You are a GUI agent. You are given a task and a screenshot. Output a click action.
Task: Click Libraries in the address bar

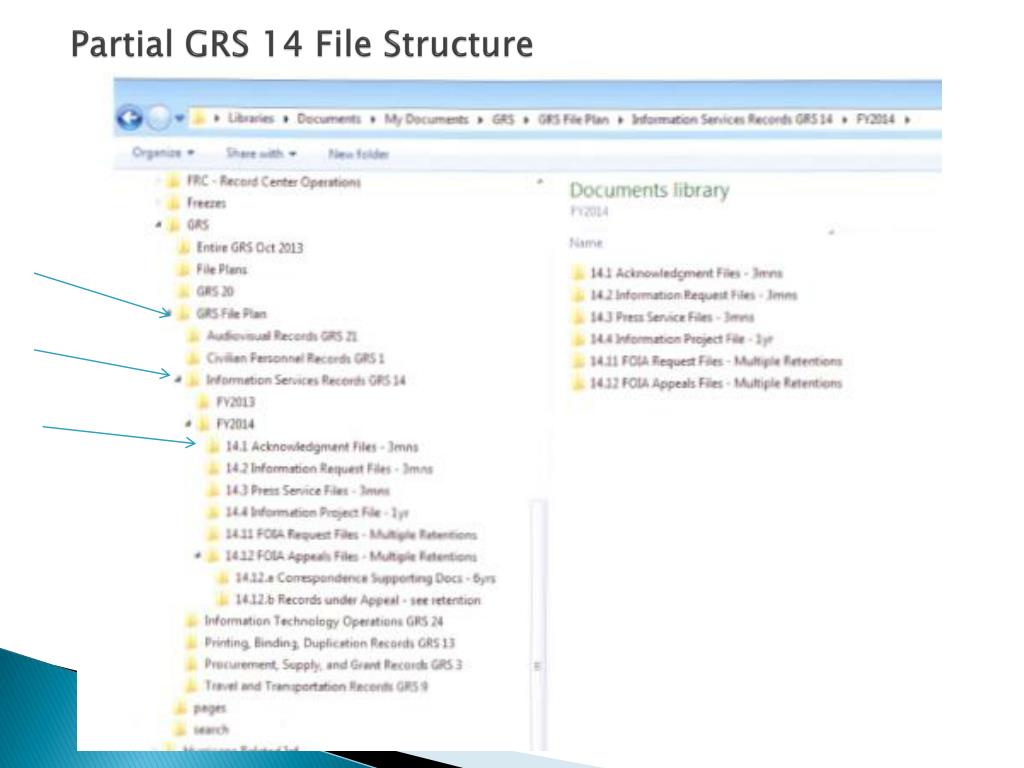[x=251, y=119]
